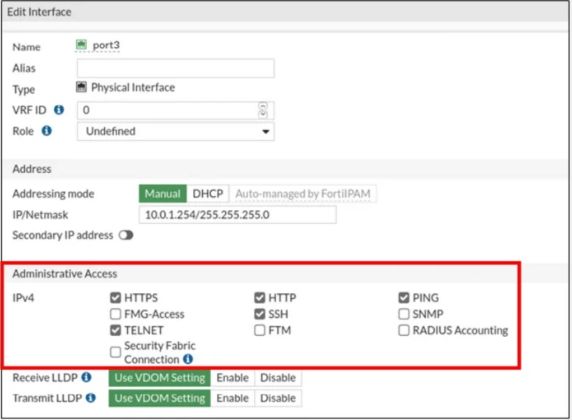Click the port3 interface icon
The height and width of the screenshot is (420, 572).
click(81, 45)
